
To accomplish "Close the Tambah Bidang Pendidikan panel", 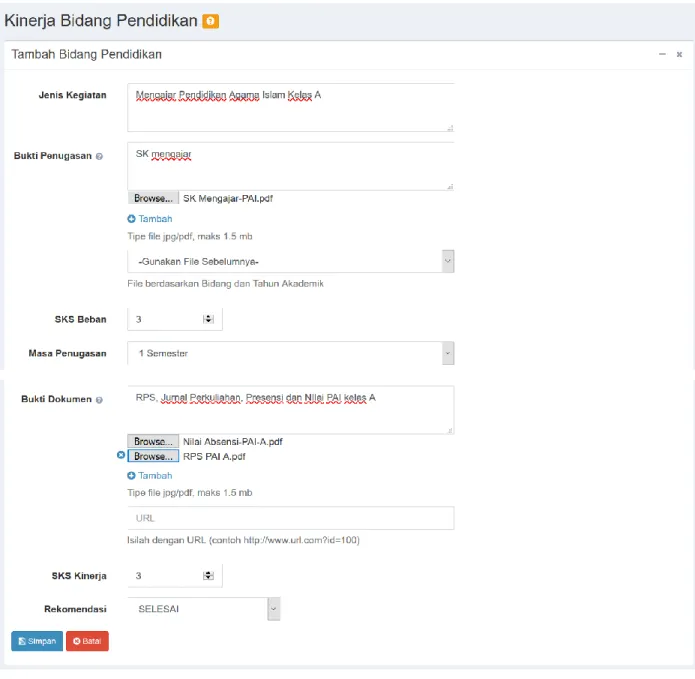I will (679, 54).
